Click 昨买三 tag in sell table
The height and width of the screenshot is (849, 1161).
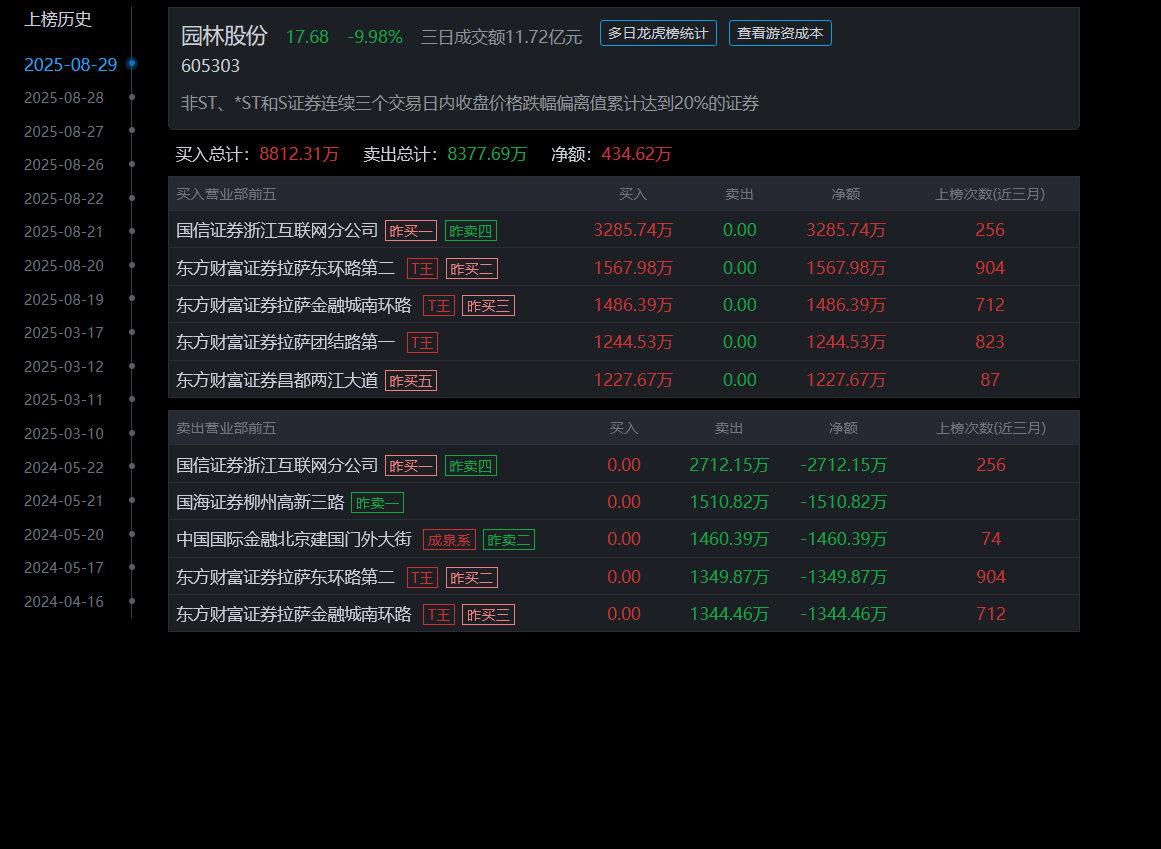(x=488, y=615)
